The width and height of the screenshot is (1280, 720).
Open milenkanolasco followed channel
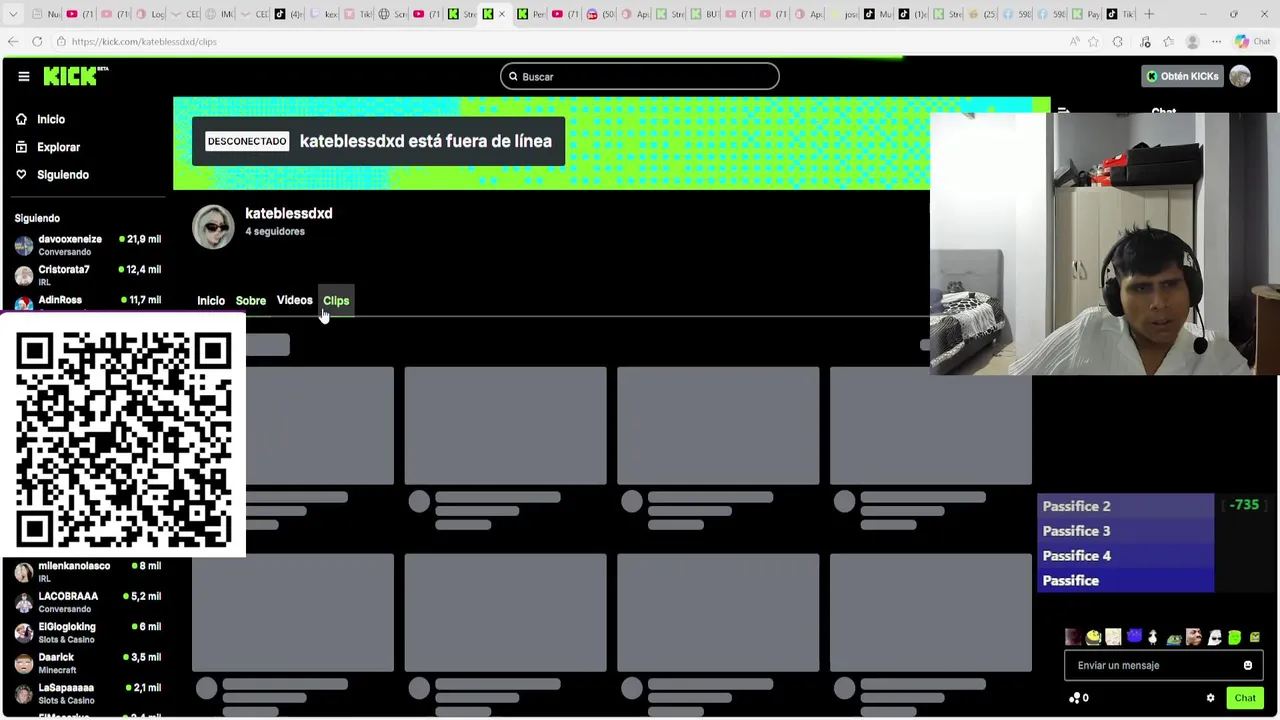pos(88,571)
